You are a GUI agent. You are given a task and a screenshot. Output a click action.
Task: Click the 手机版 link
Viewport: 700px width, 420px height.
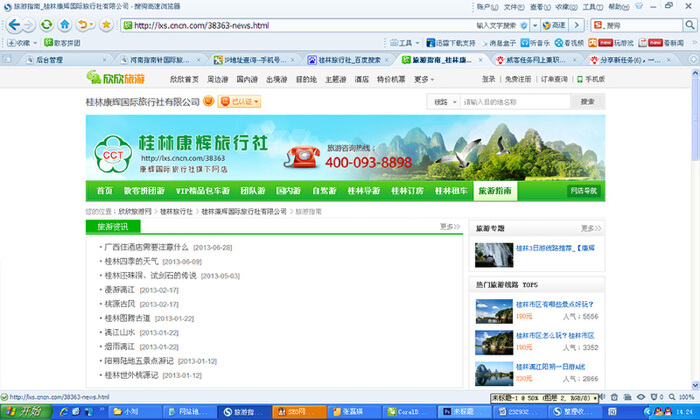[x=591, y=79]
